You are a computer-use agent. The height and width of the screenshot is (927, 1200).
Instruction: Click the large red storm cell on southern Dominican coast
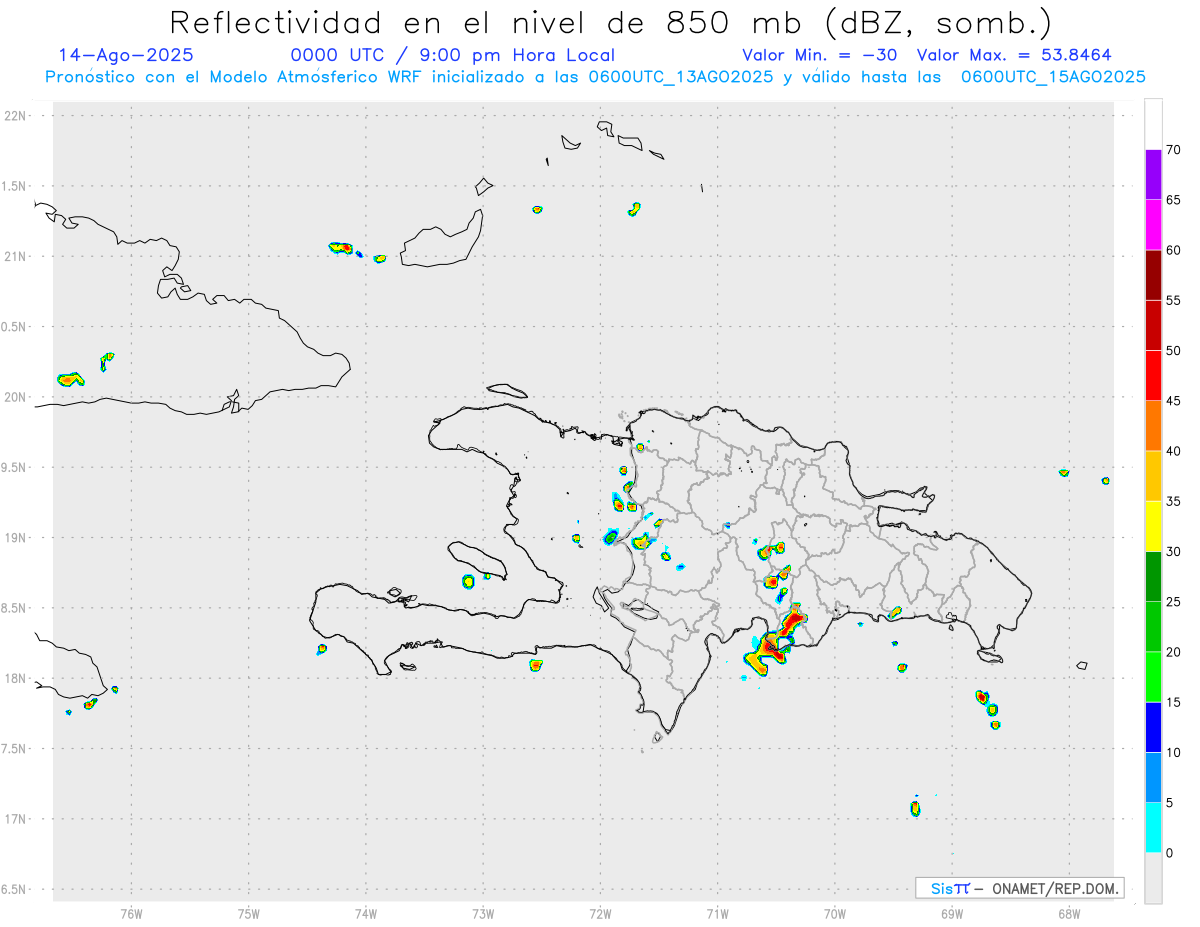pyautogui.click(x=776, y=639)
